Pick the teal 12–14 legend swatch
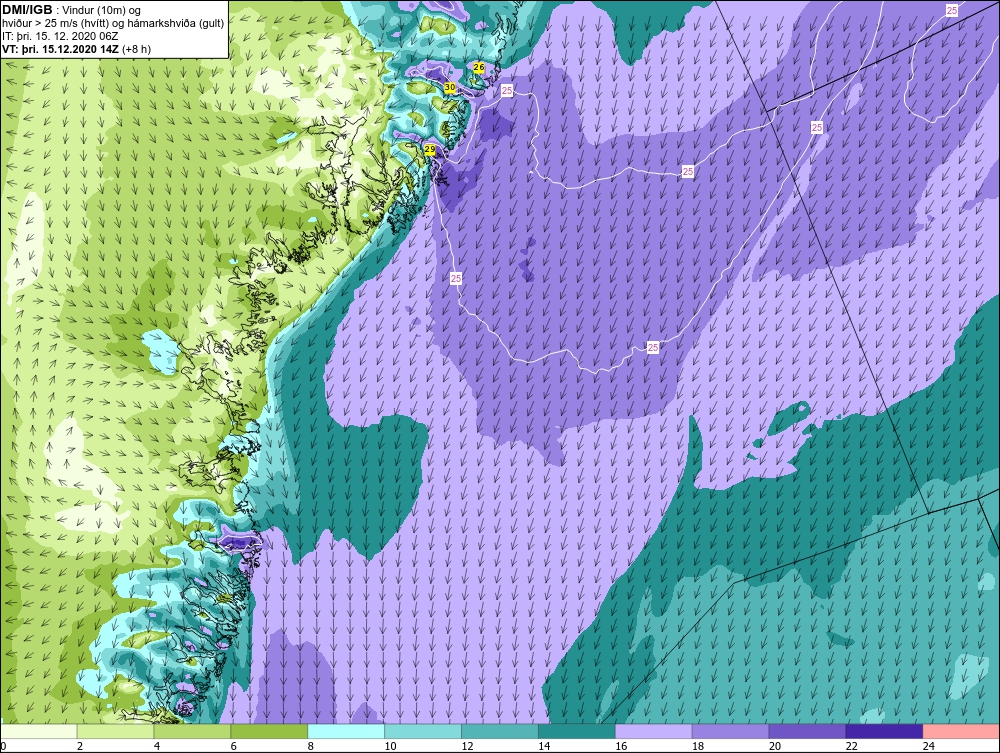1000x753 pixels. click(500, 731)
